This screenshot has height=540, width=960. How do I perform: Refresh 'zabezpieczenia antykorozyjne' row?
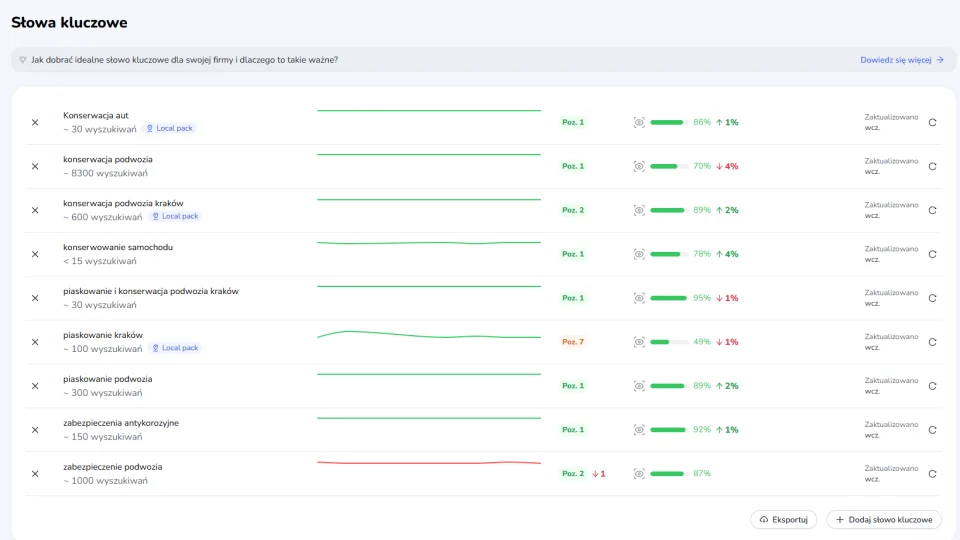(932, 430)
